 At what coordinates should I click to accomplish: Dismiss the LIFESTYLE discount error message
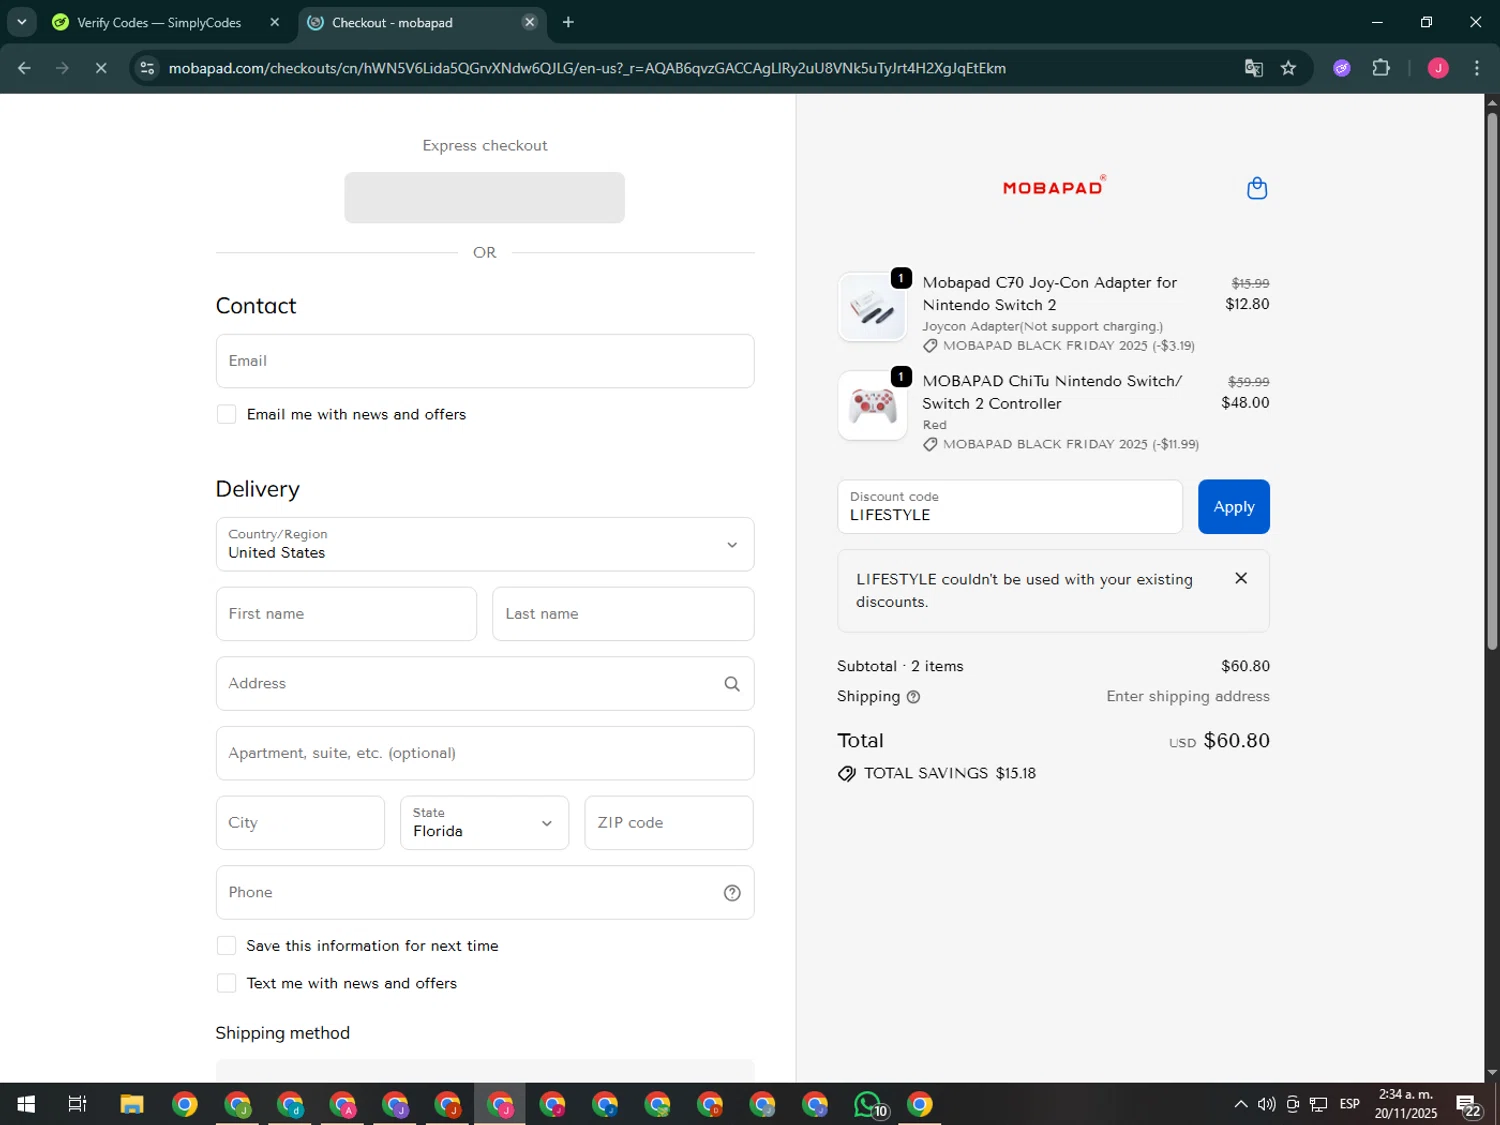tap(1241, 578)
